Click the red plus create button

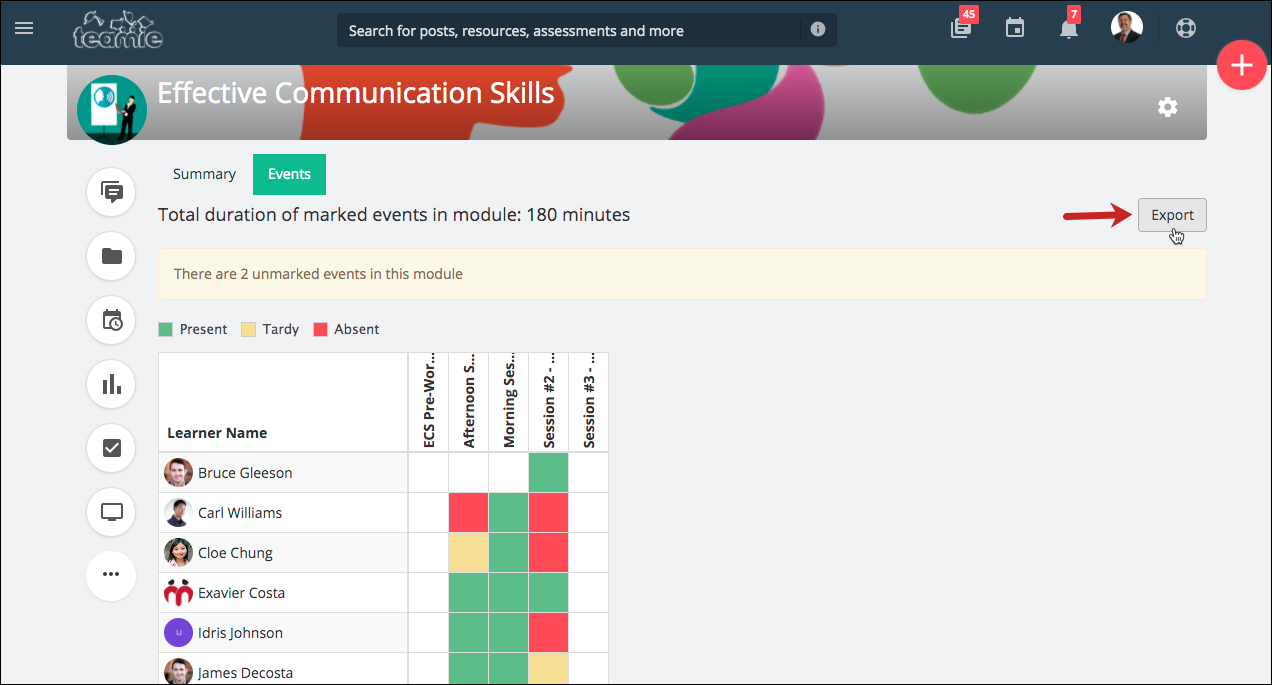pyautogui.click(x=1242, y=66)
